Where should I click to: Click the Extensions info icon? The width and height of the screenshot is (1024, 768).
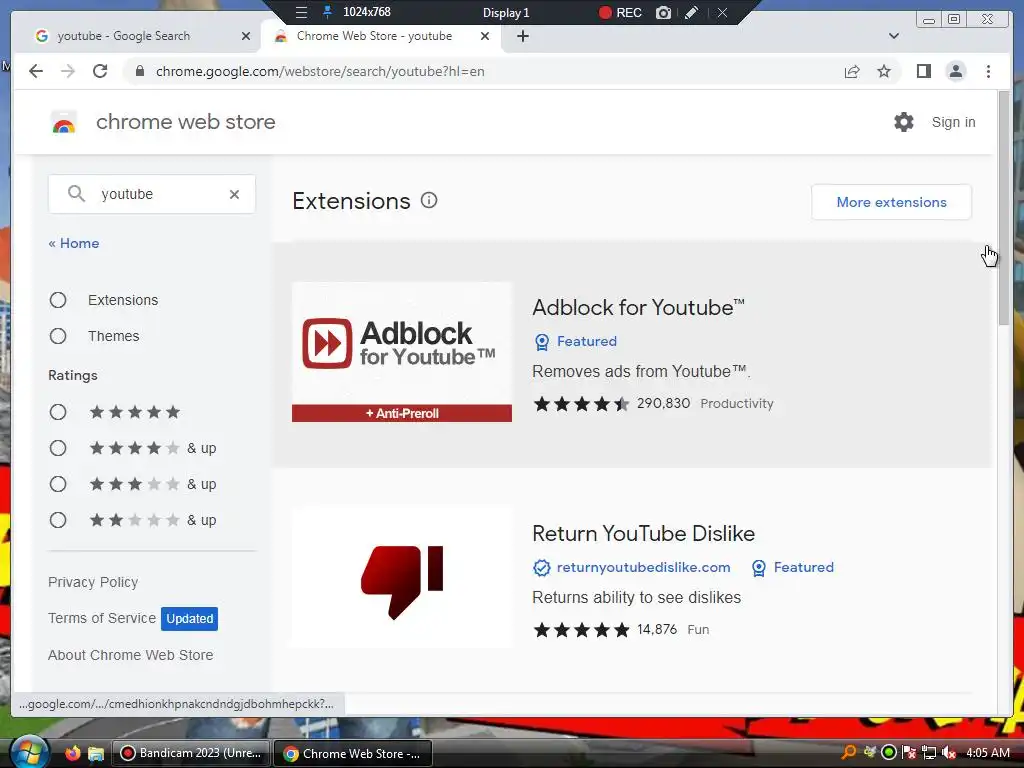[429, 200]
